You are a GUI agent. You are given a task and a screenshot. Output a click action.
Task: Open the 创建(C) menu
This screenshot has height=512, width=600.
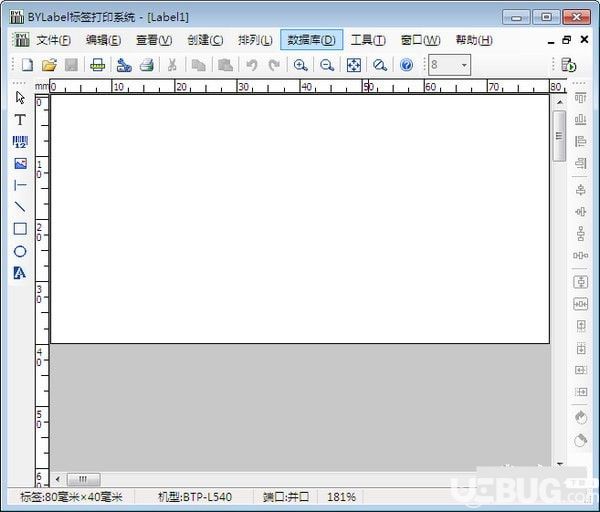205,40
